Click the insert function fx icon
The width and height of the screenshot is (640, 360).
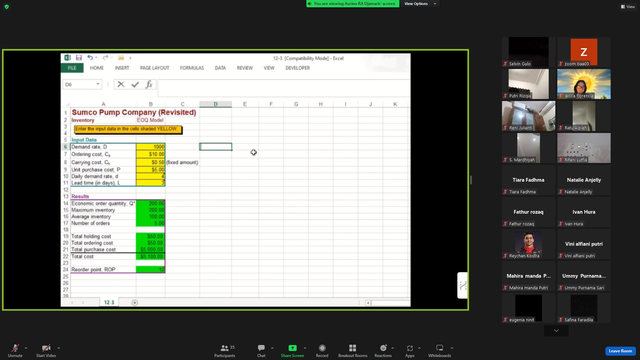(x=149, y=84)
